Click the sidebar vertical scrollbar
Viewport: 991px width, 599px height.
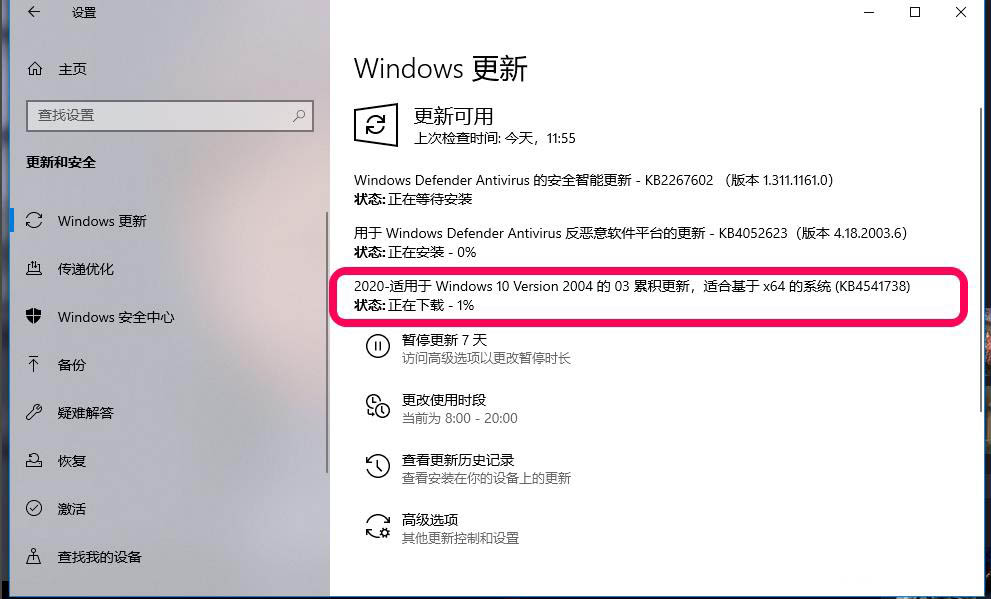(327, 342)
